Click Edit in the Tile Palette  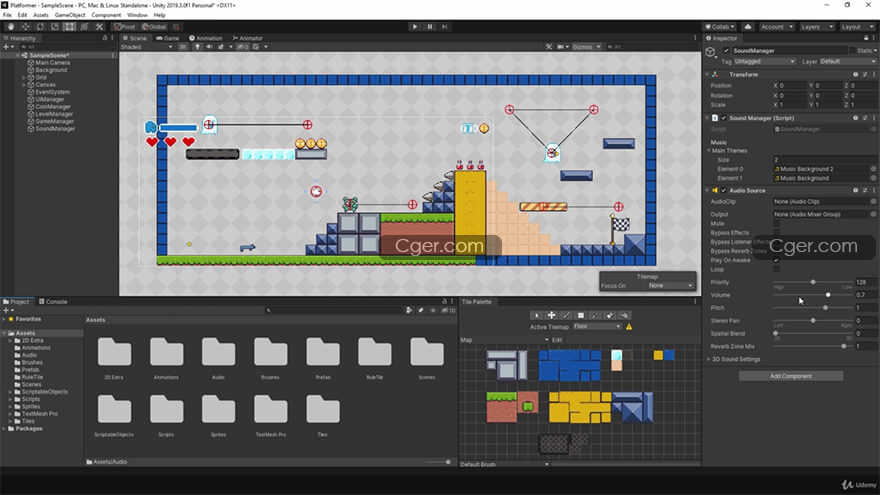[x=557, y=340]
